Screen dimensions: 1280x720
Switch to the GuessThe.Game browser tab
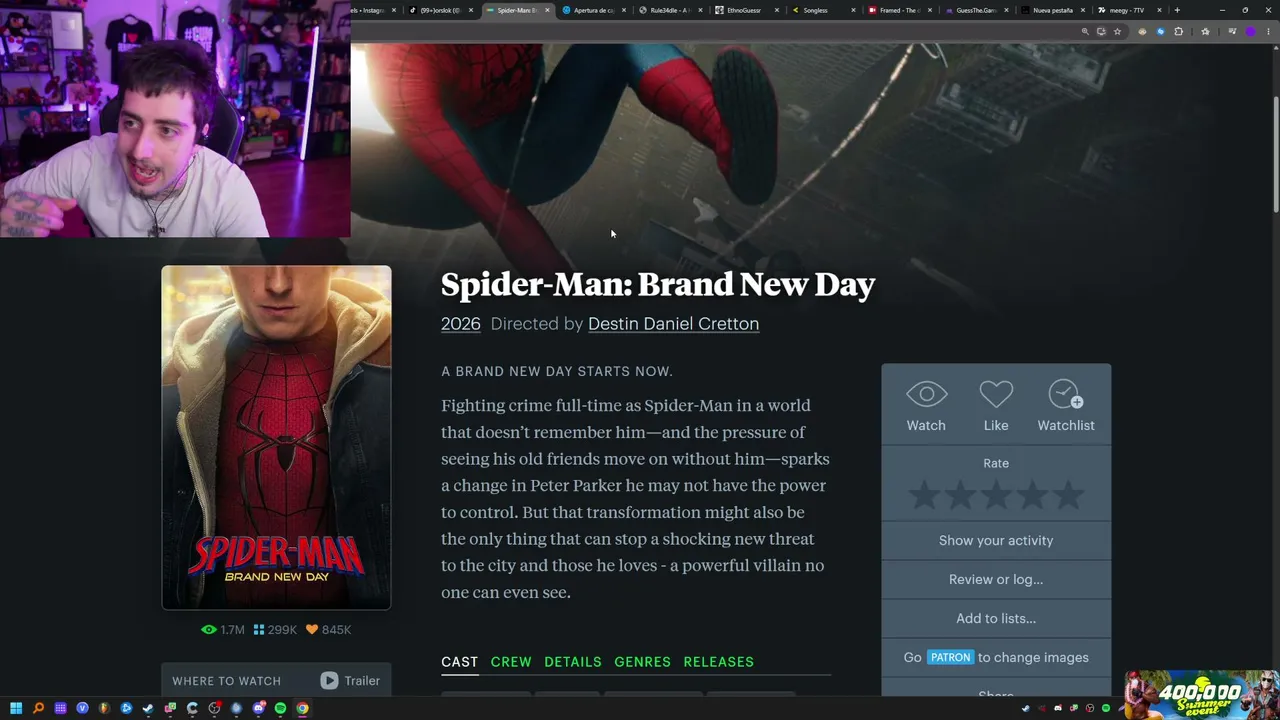tap(974, 10)
